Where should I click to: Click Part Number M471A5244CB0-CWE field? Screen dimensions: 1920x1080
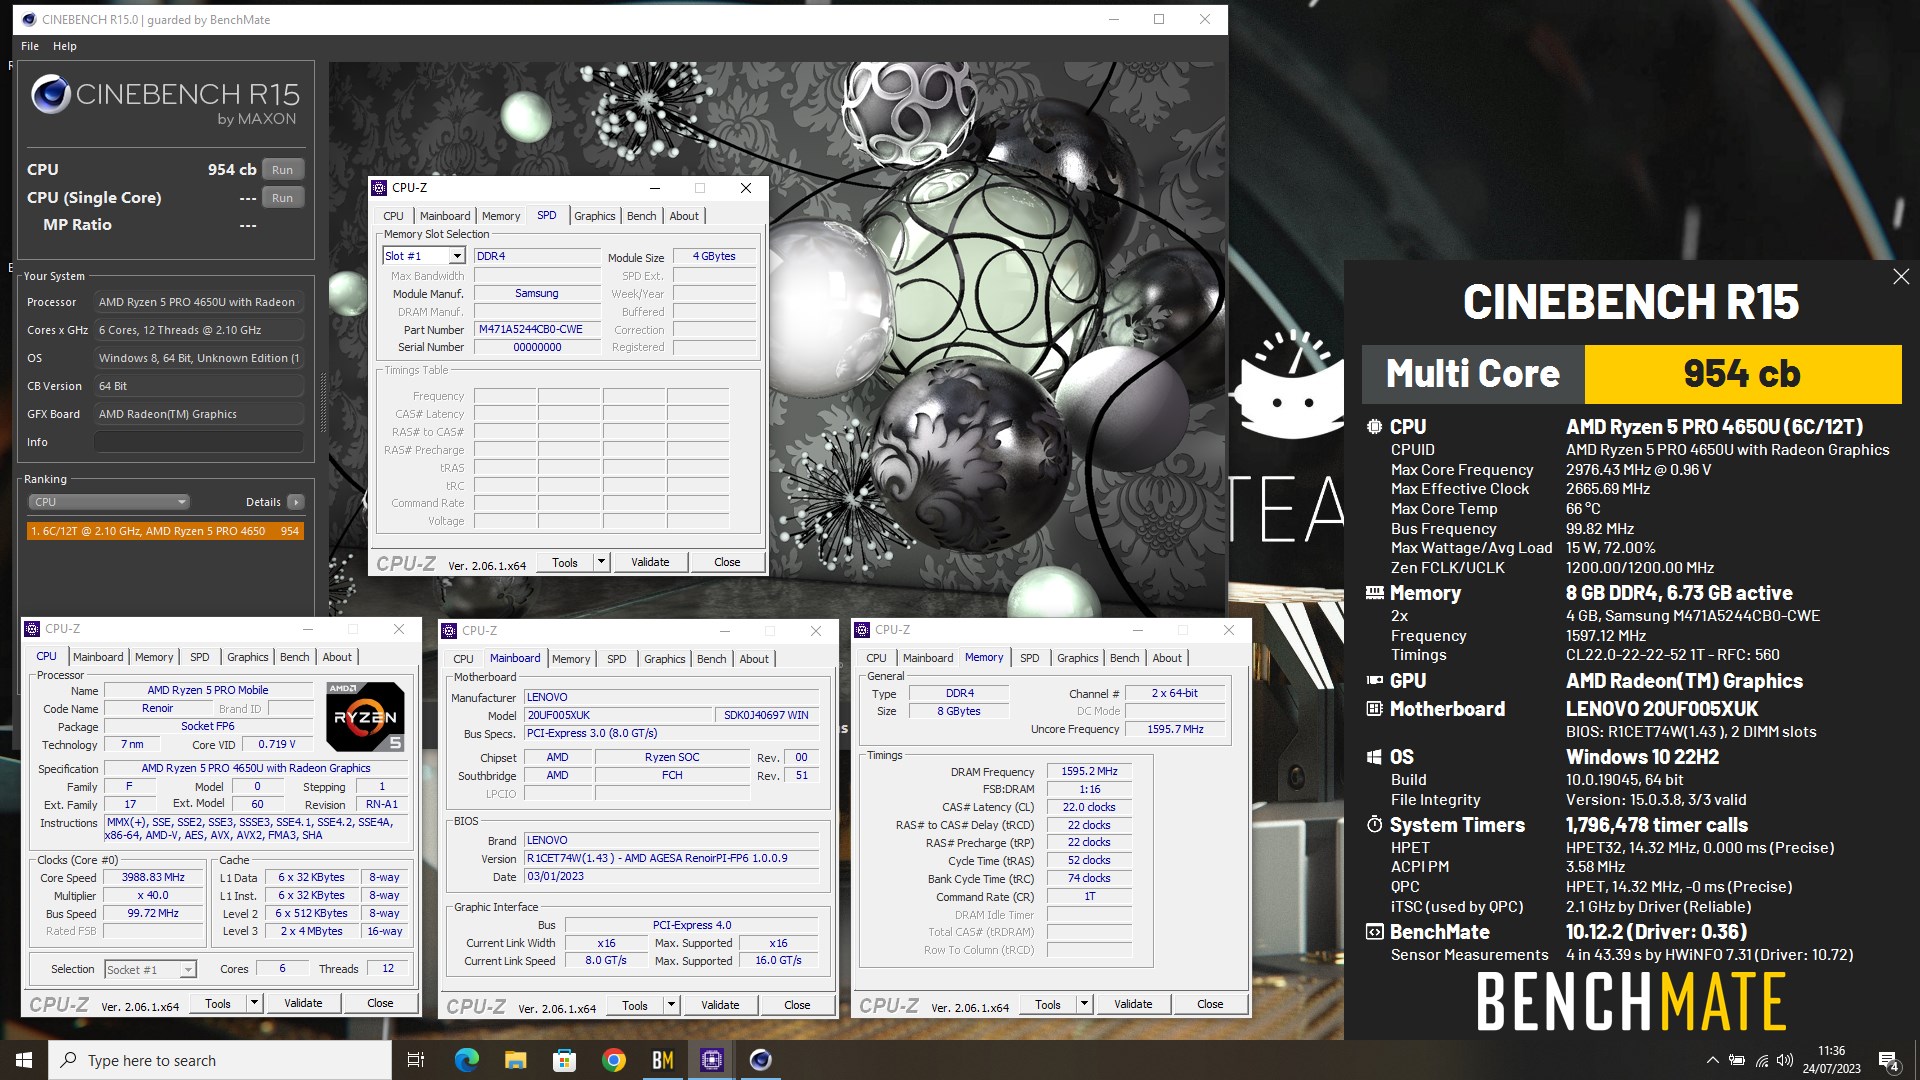(x=537, y=330)
